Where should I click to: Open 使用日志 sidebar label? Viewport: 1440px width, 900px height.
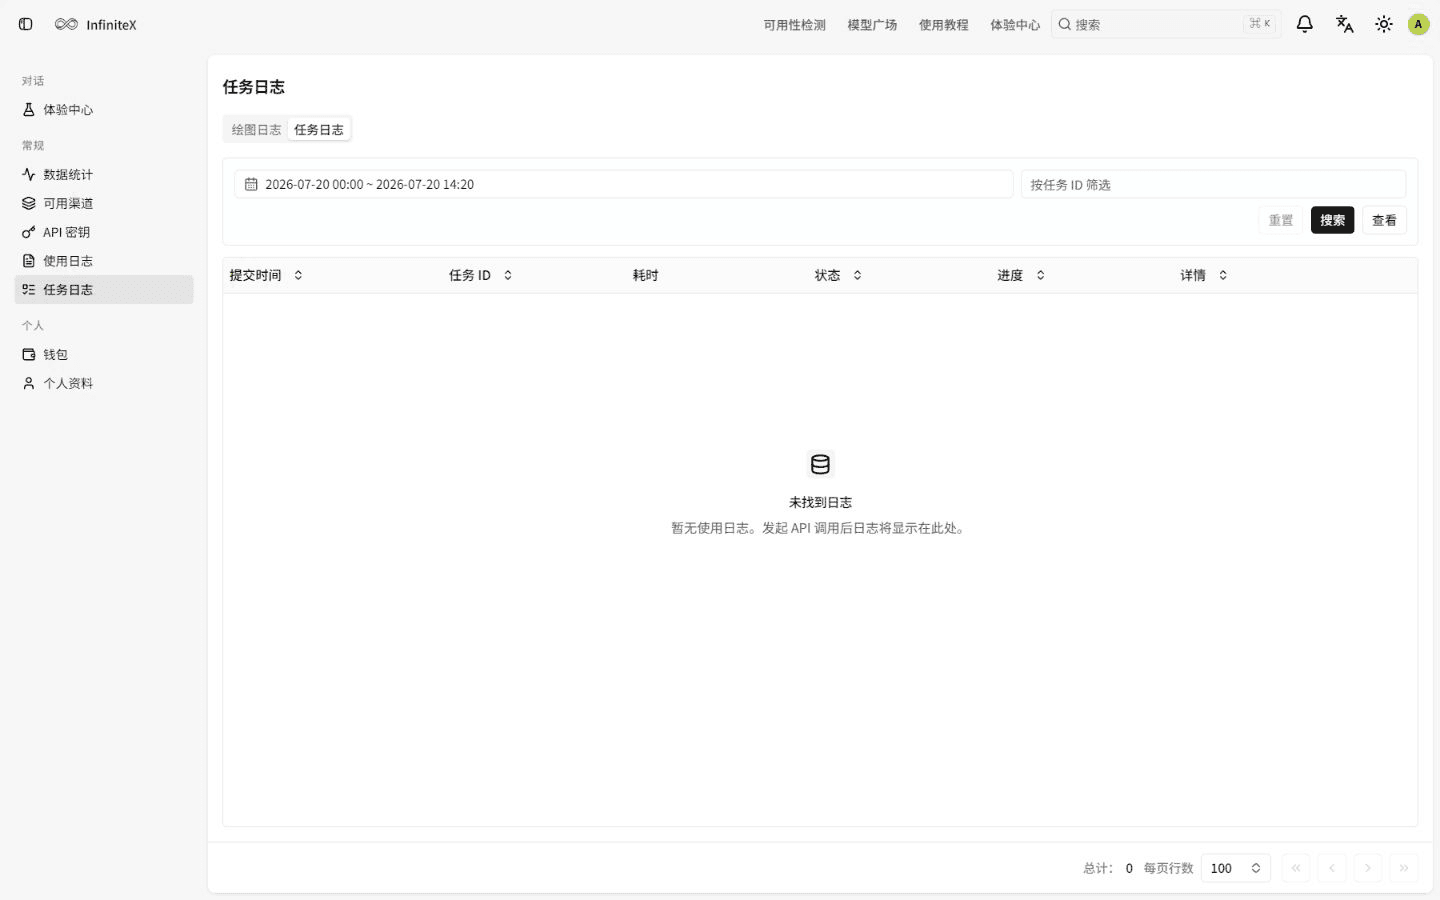(x=68, y=261)
